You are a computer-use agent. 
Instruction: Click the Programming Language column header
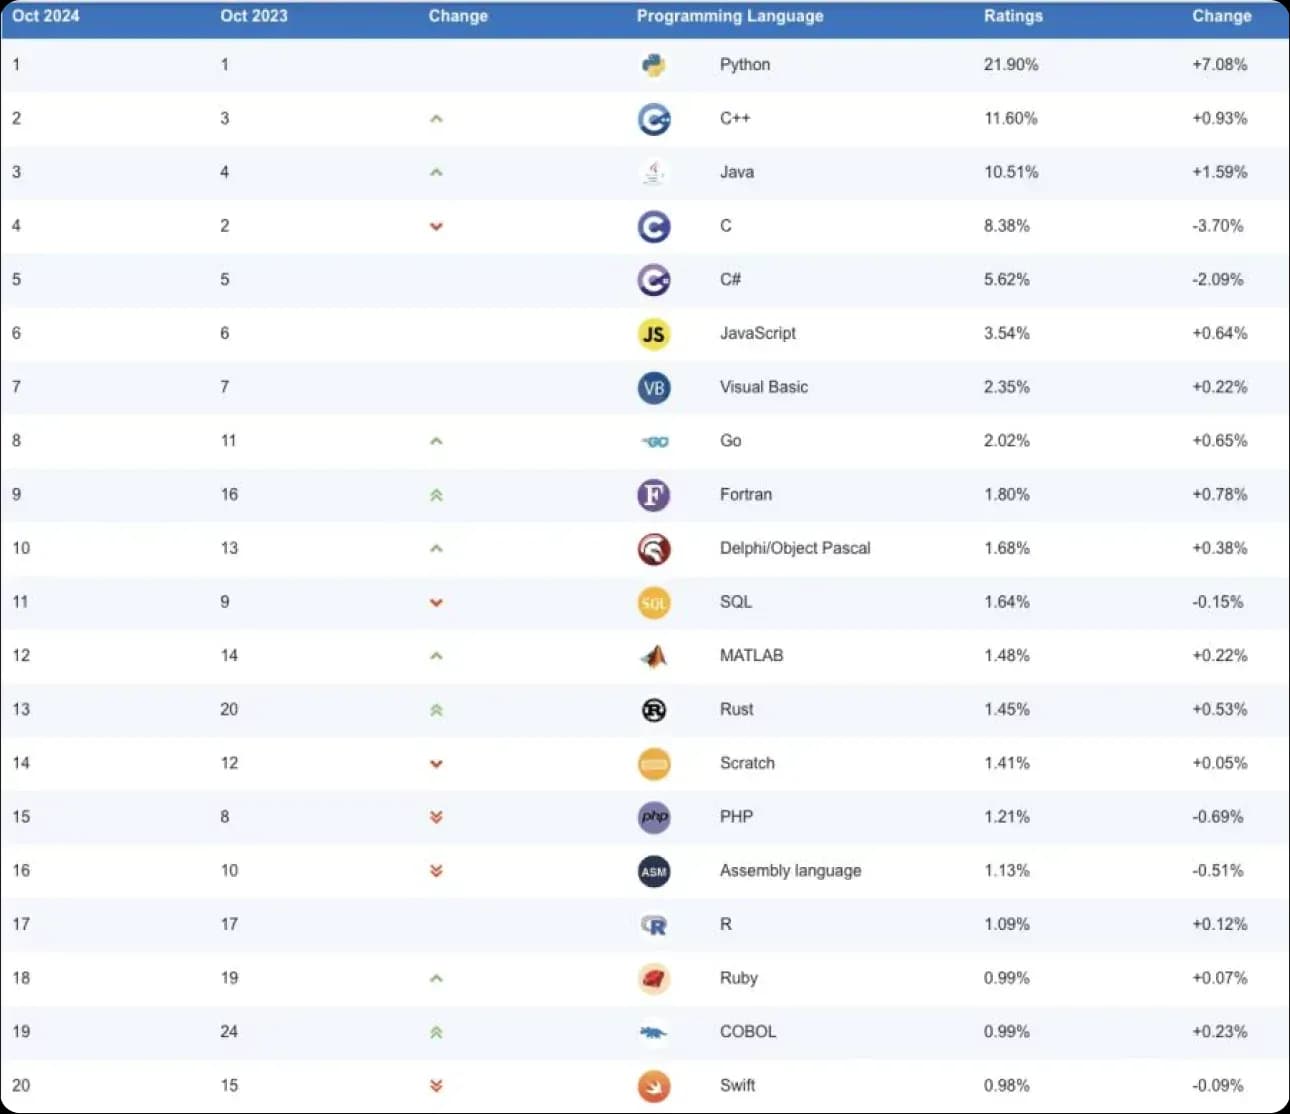pos(730,16)
